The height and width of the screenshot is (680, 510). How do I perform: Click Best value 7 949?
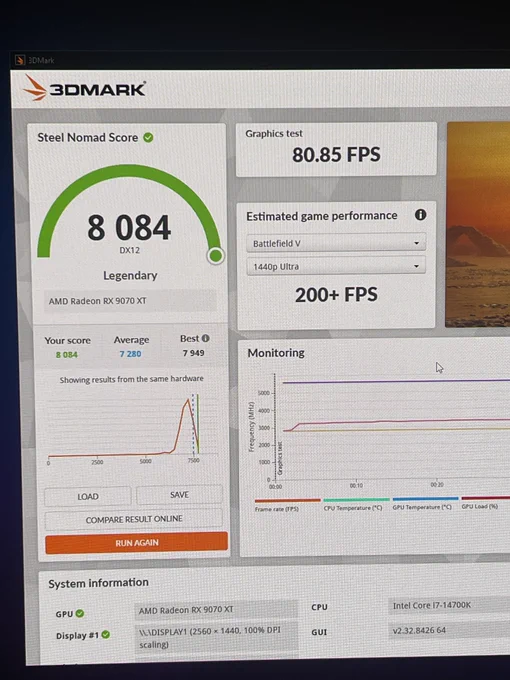click(x=193, y=353)
